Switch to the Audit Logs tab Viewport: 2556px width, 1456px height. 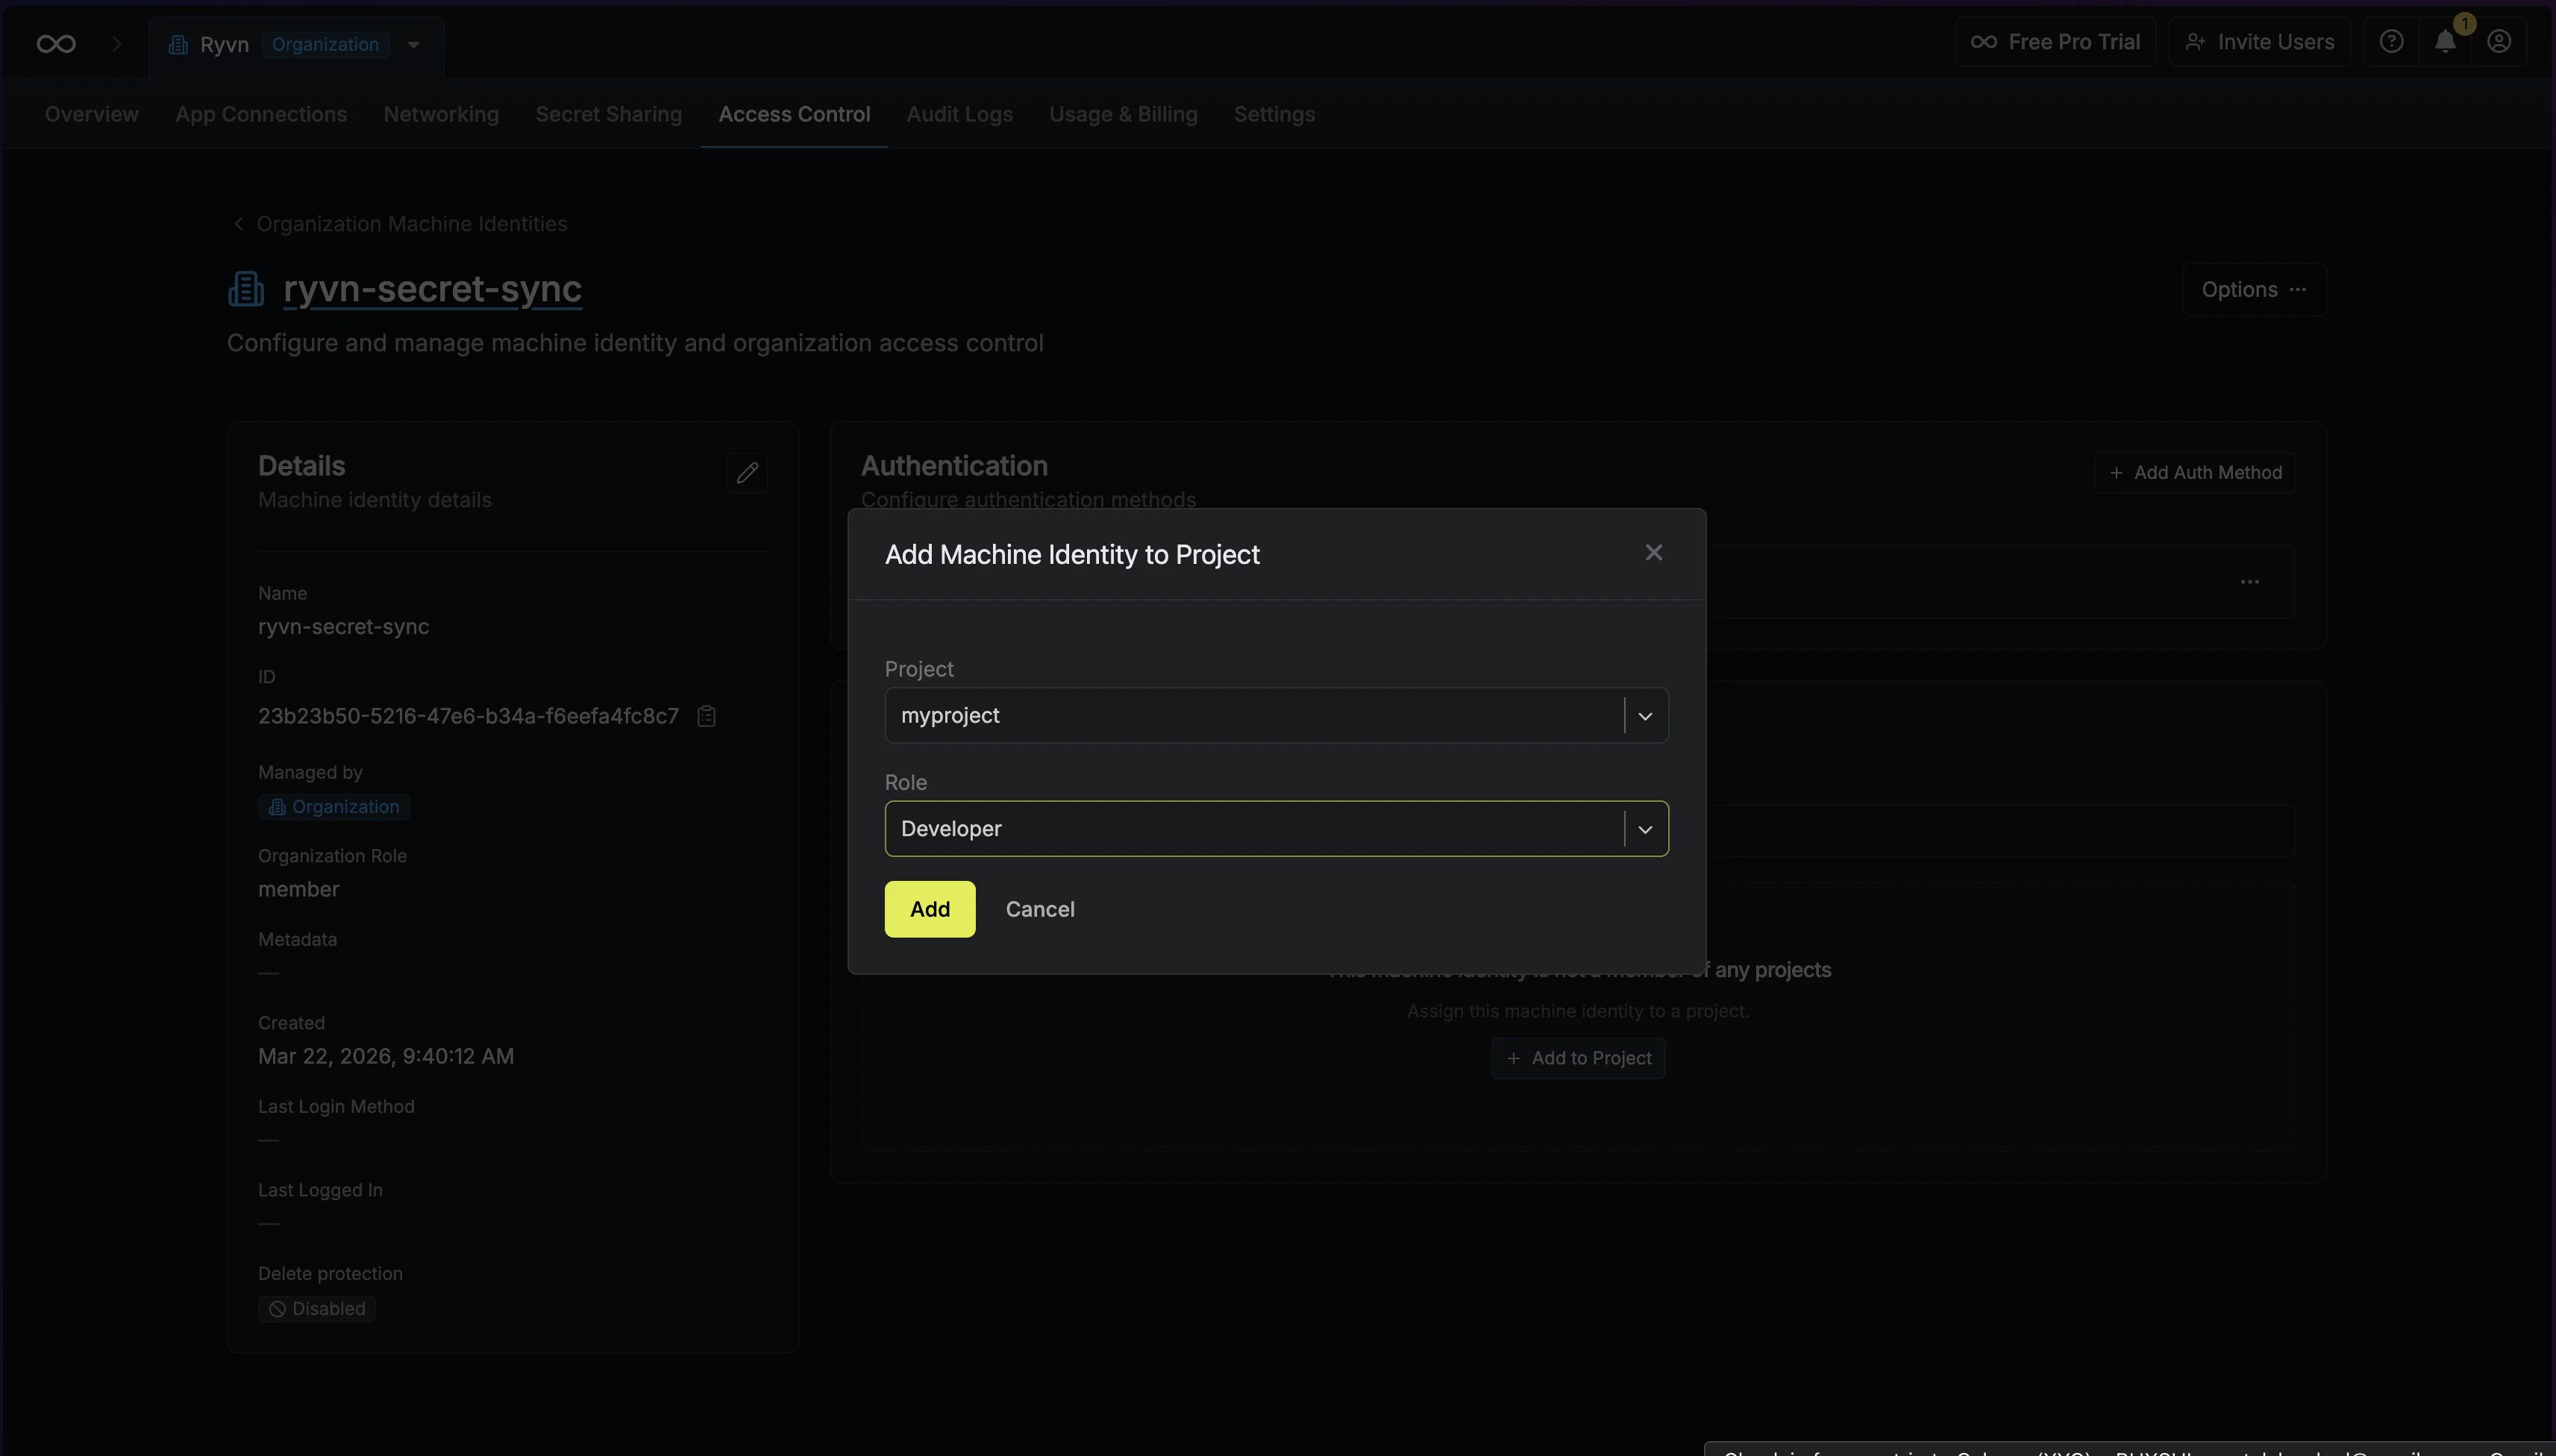point(959,114)
